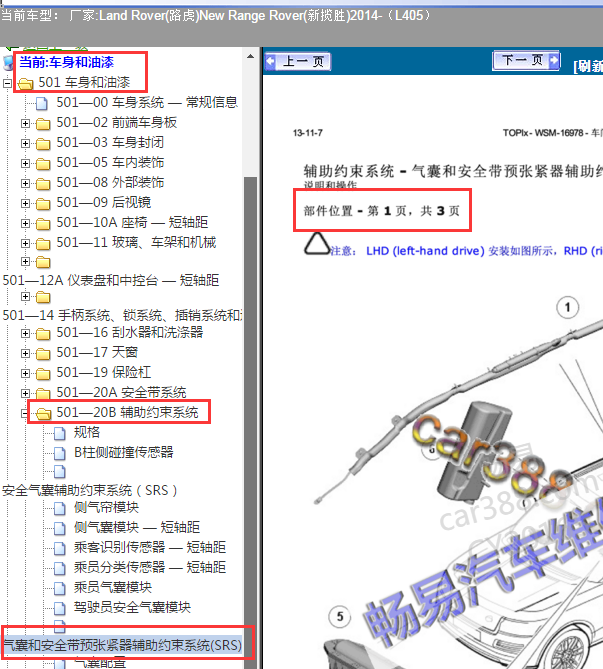Select the 501—12A 仪表盘和中控台 — 短轴距 item

point(111,280)
